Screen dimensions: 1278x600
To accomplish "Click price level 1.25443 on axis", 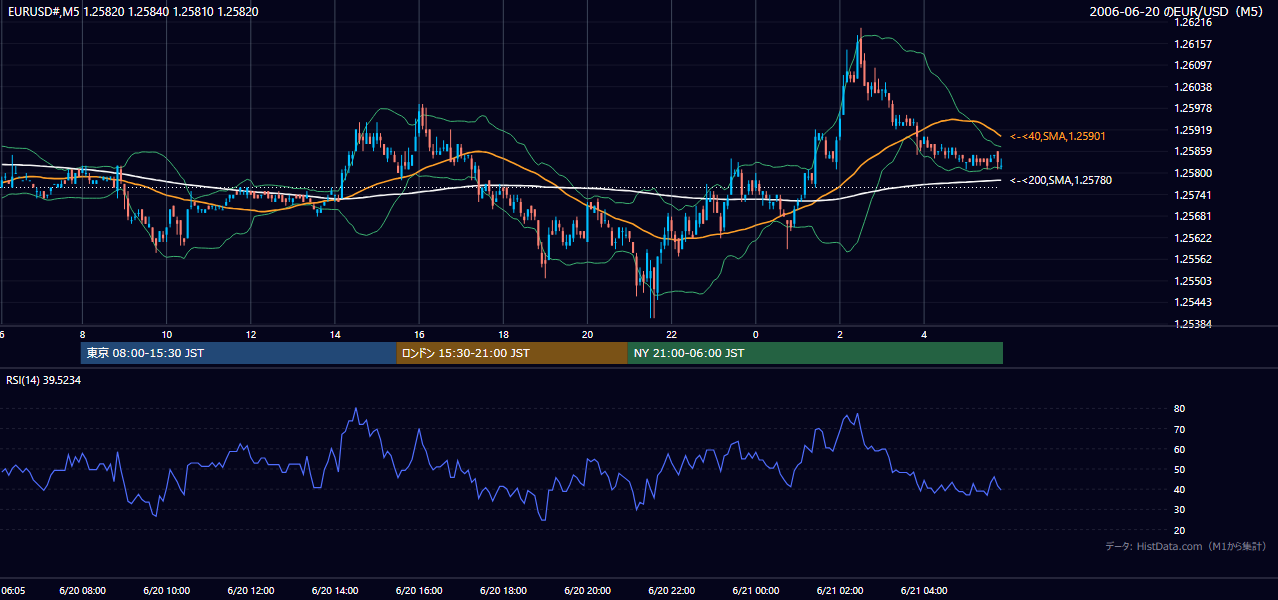I will pyautogui.click(x=1194, y=302).
